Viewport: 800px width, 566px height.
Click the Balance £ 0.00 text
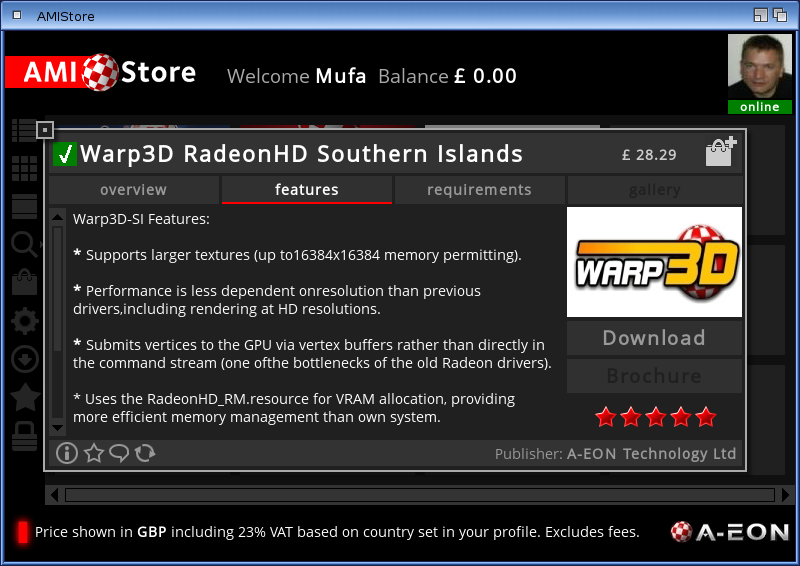click(447, 76)
